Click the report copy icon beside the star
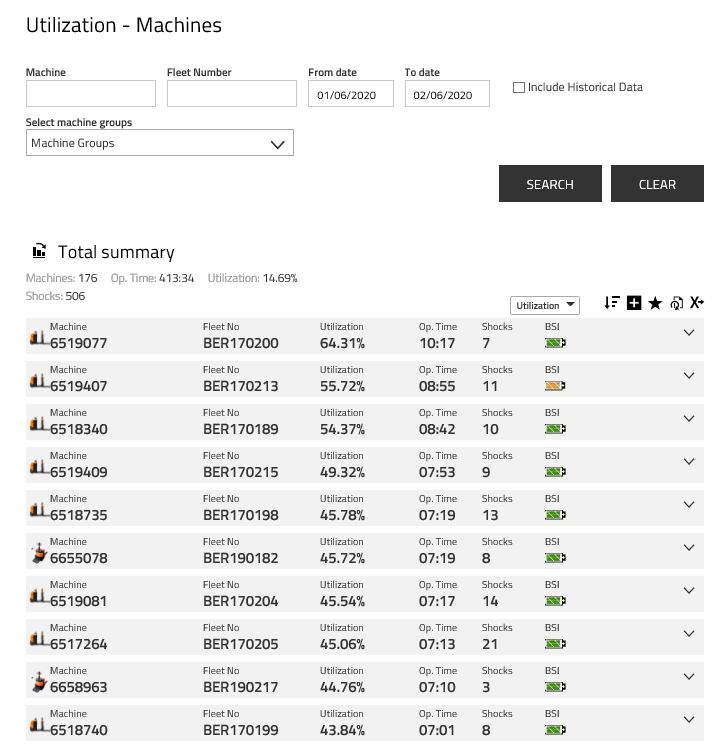Screen dimensions: 725x746 (677, 304)
